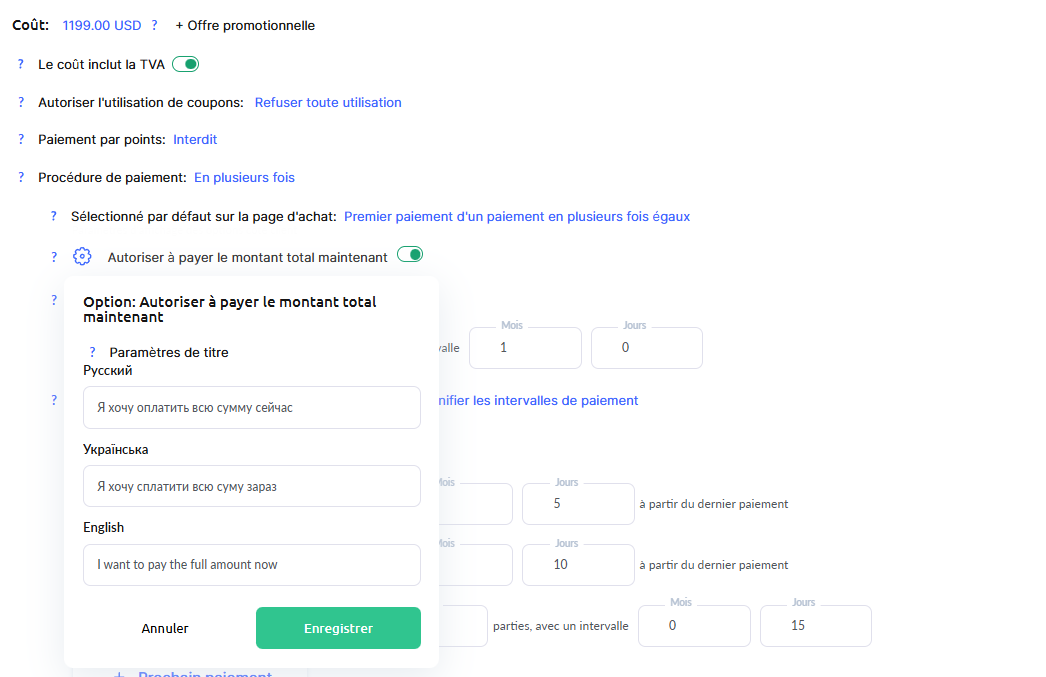The image size is (1046, 677).
Task: Click help icon beside Sélectionné par défaut
Action: (54, 216)
